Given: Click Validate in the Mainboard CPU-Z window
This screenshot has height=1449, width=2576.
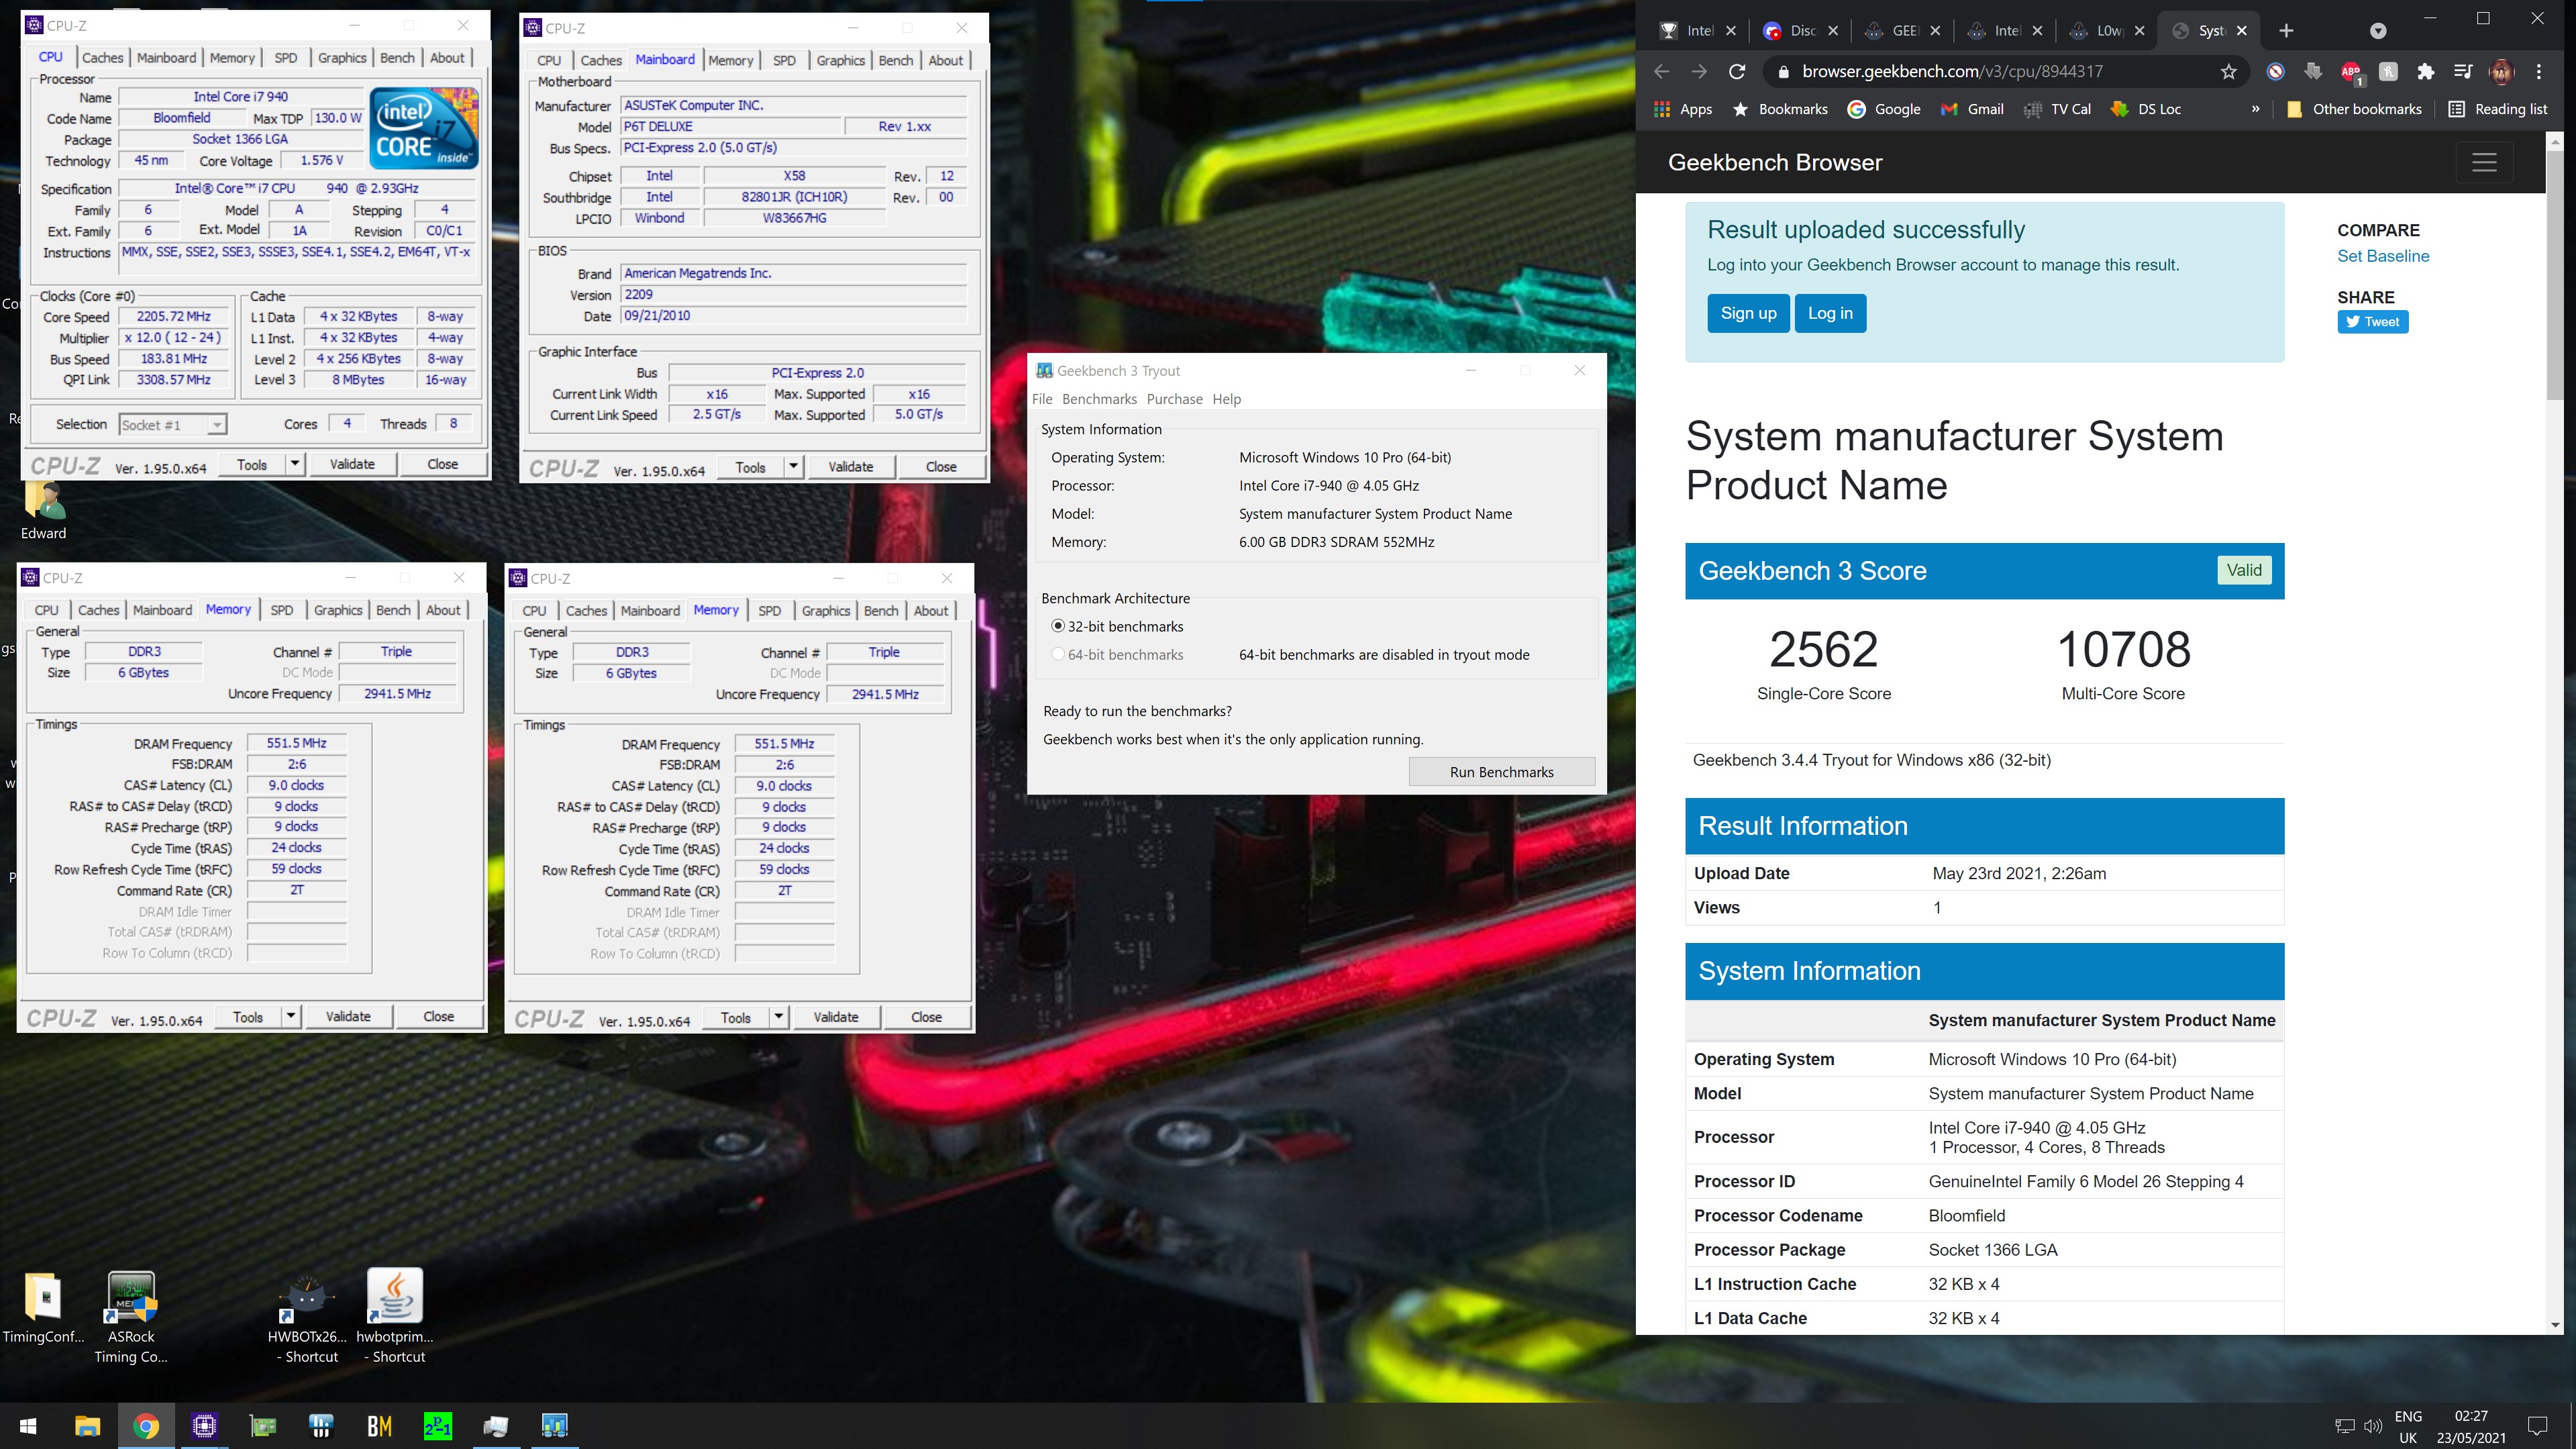Looking at the screenshot, I should (x=850, y=466).
